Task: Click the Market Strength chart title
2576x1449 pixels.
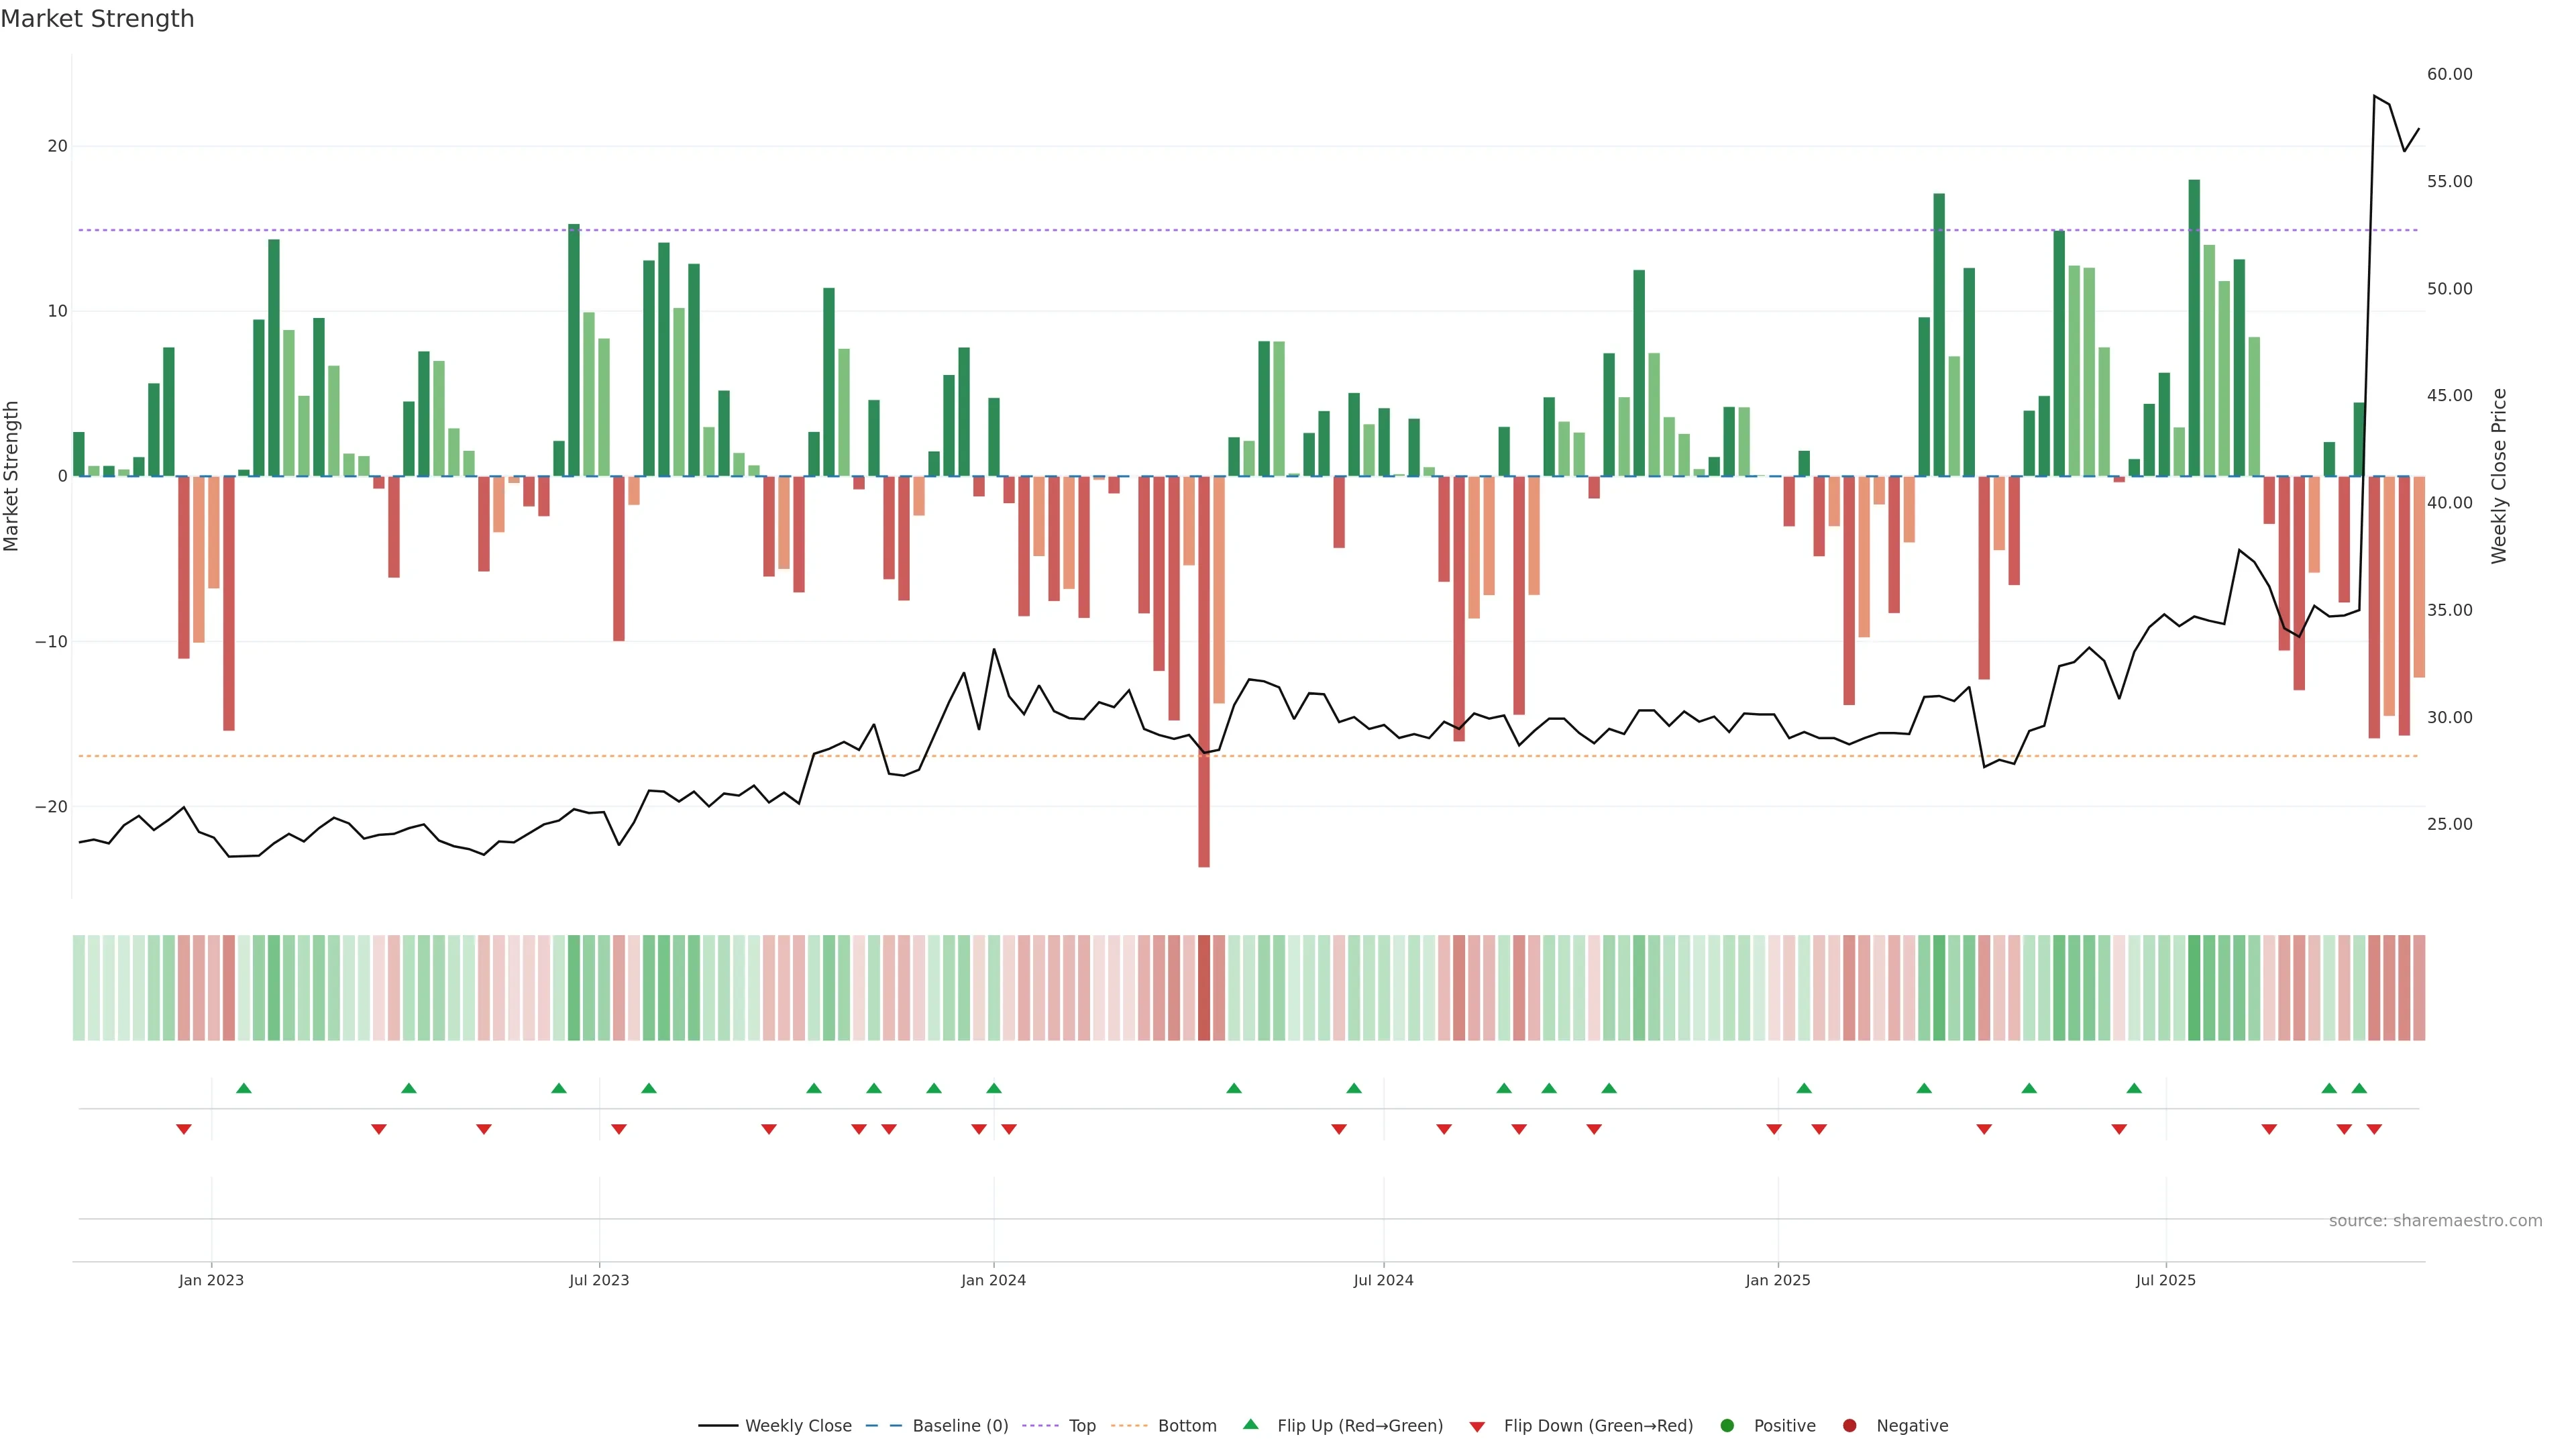Action: point(97,19)
